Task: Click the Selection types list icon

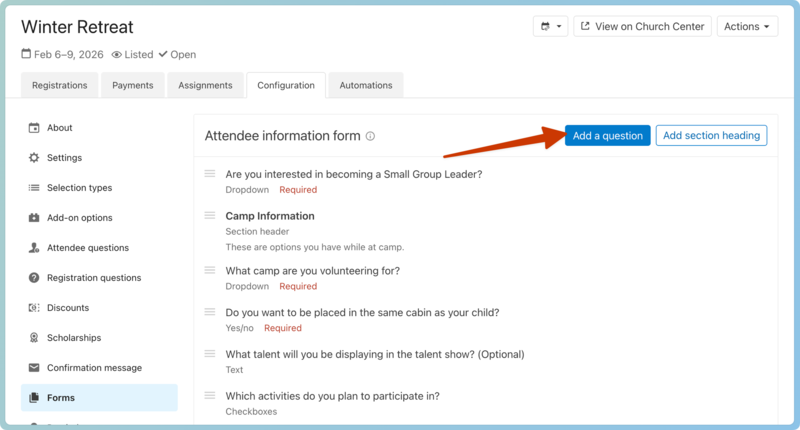Action: 34,188
